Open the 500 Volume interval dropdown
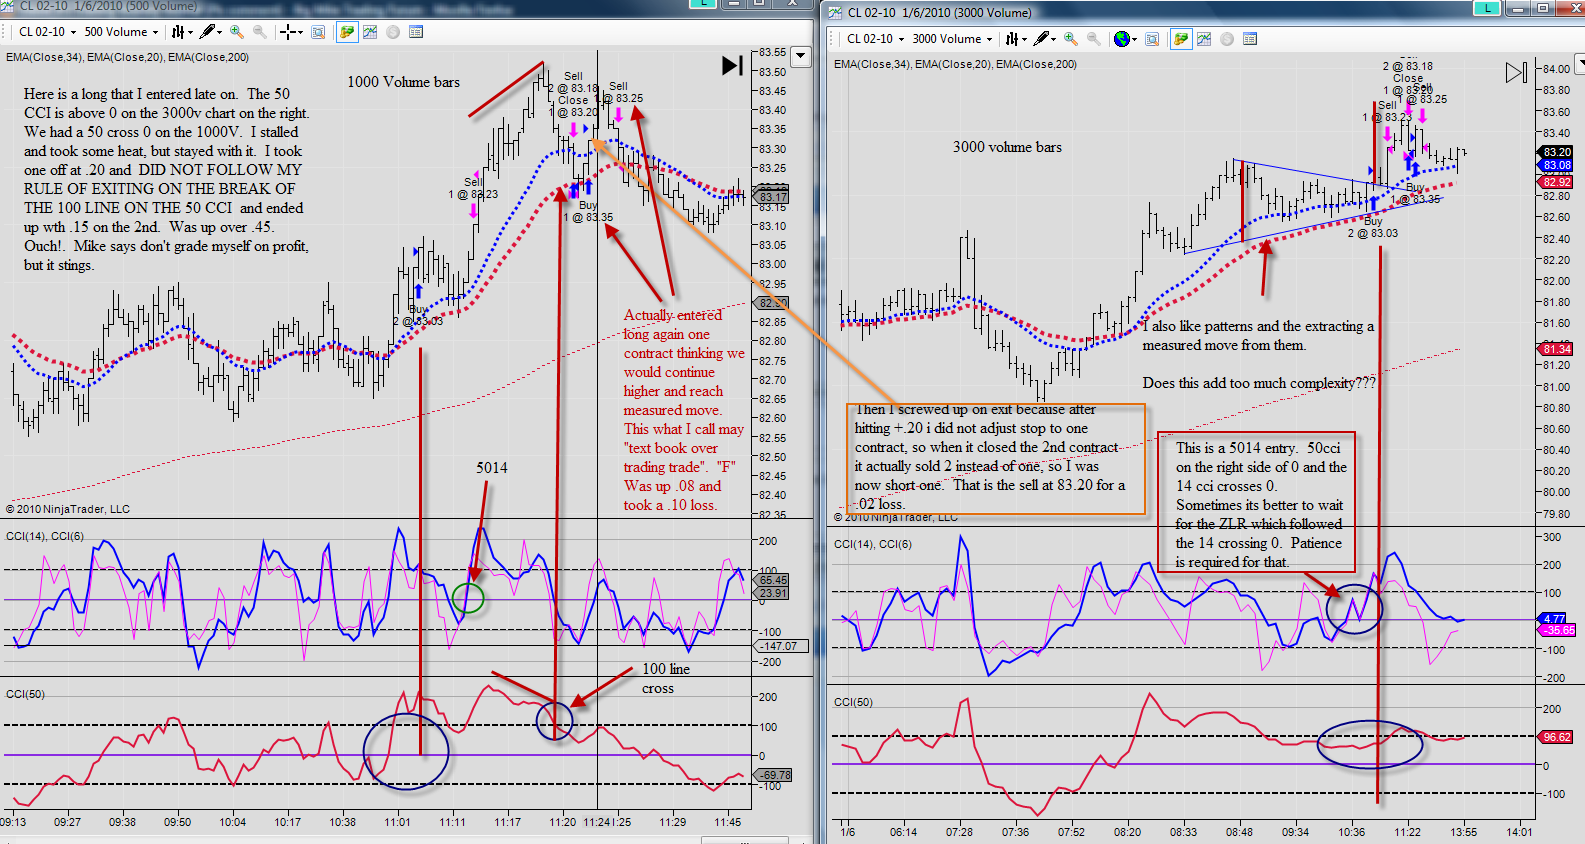The height and width of the screenshot is (844, 1585). [x=121, y=32]
